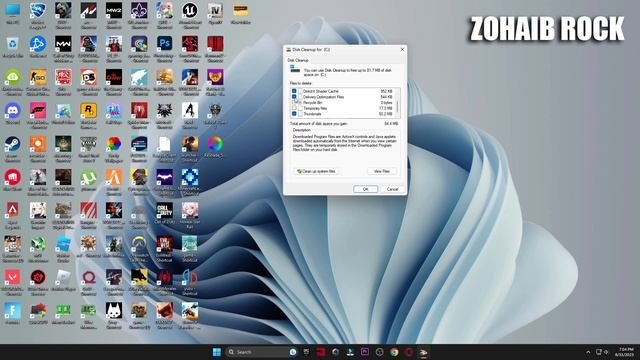Select the Temporary files list row

[344, 108]
